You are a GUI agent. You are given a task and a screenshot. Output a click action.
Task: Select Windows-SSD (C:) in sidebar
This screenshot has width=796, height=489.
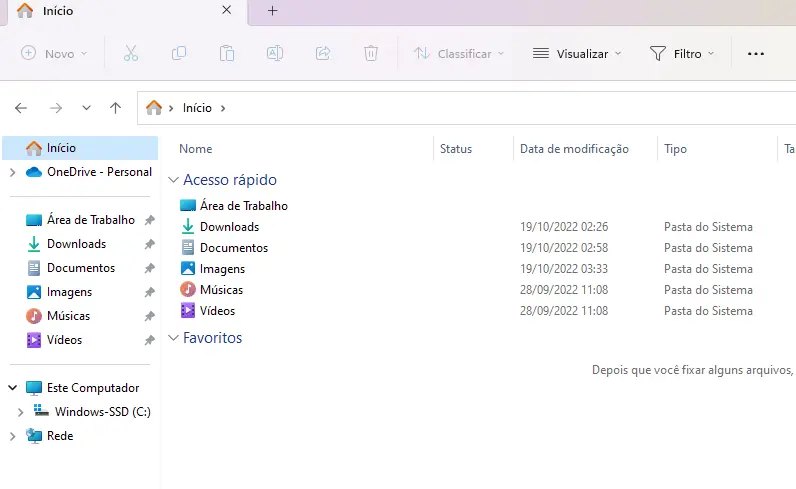[x=101, y=412]
